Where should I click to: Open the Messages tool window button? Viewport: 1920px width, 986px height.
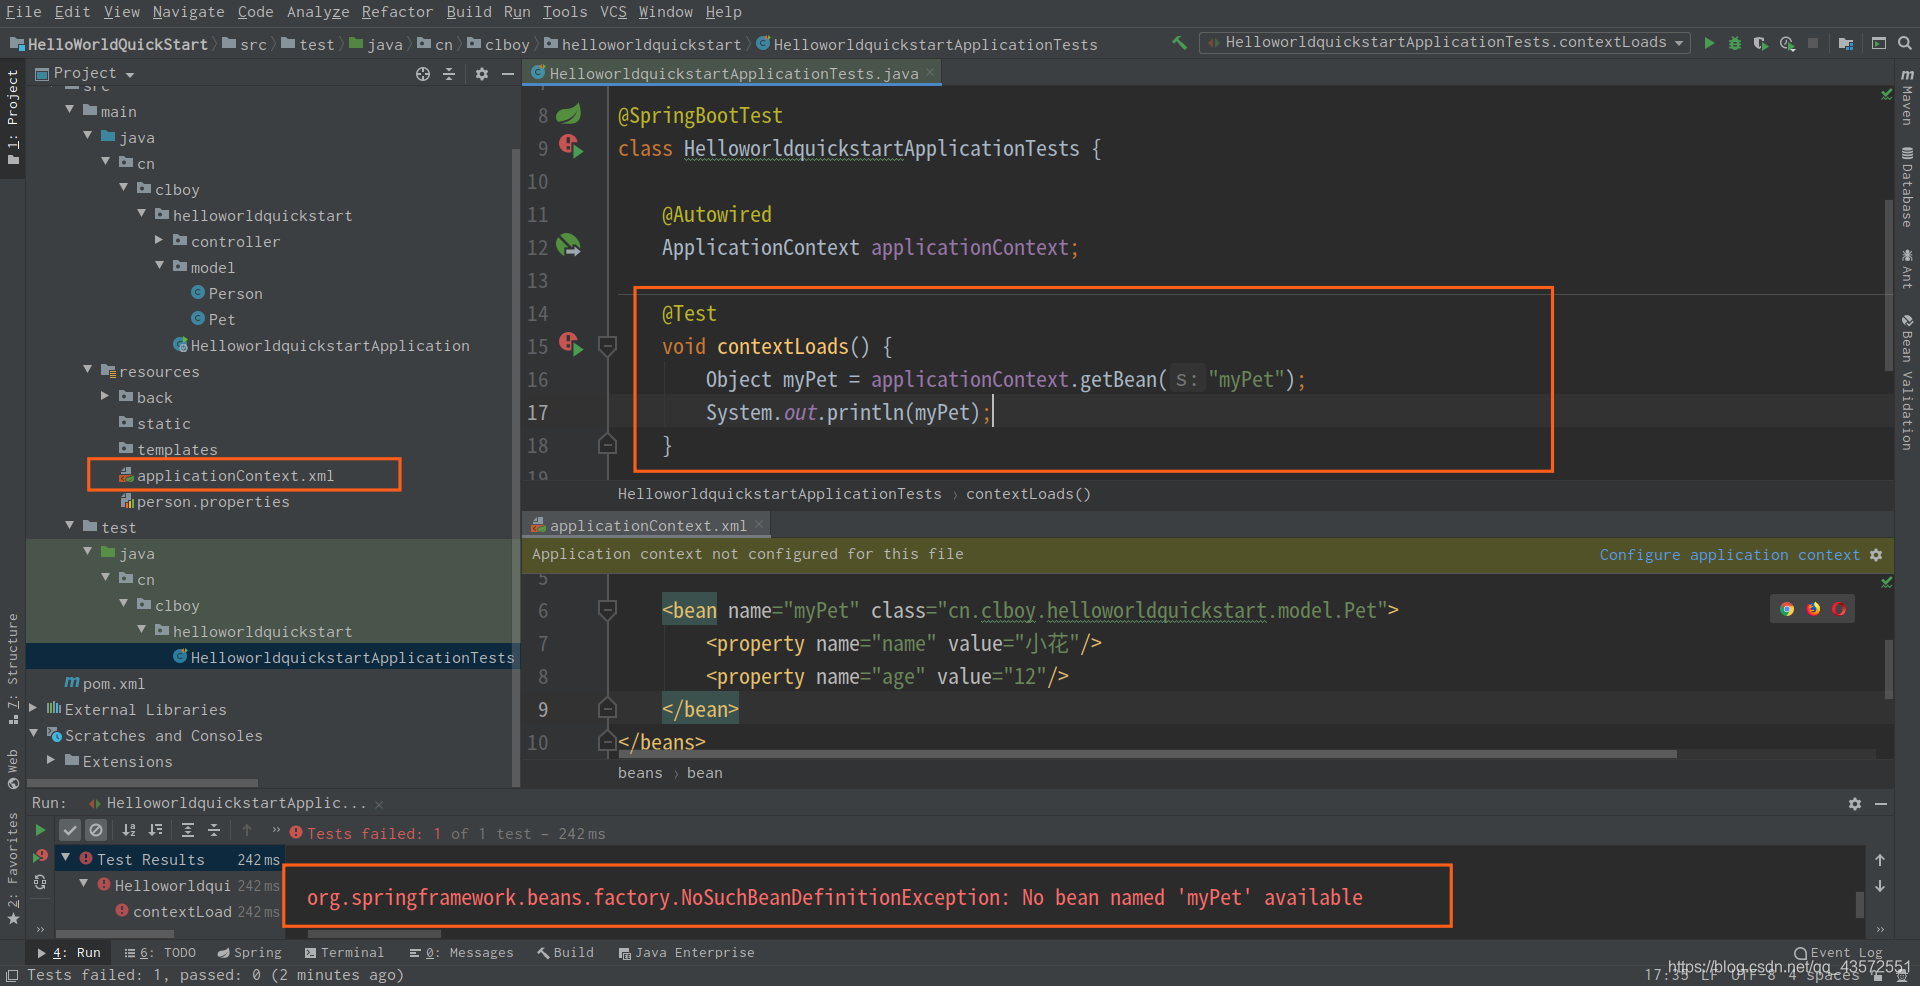click(x=461, y=953)
